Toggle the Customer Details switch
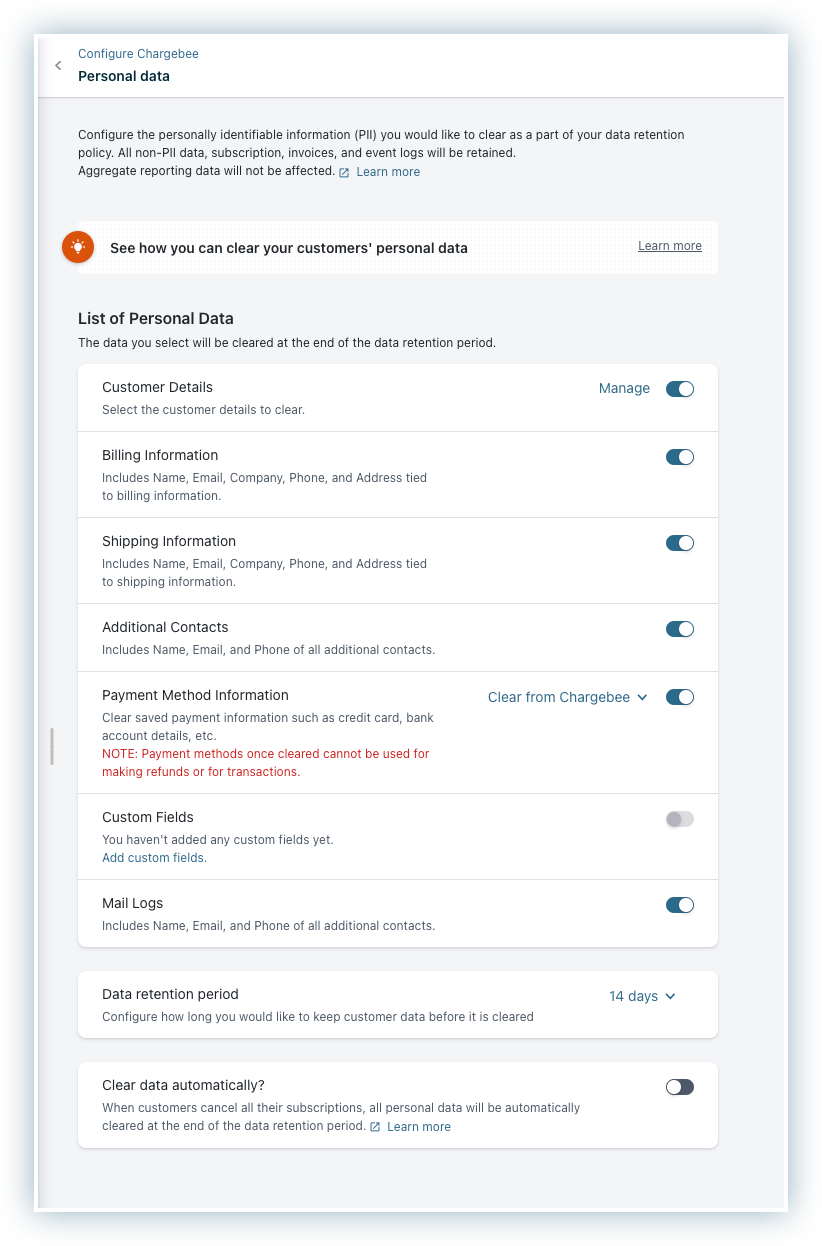Viewport: 822px width, 1246px height. coord(679,389)
